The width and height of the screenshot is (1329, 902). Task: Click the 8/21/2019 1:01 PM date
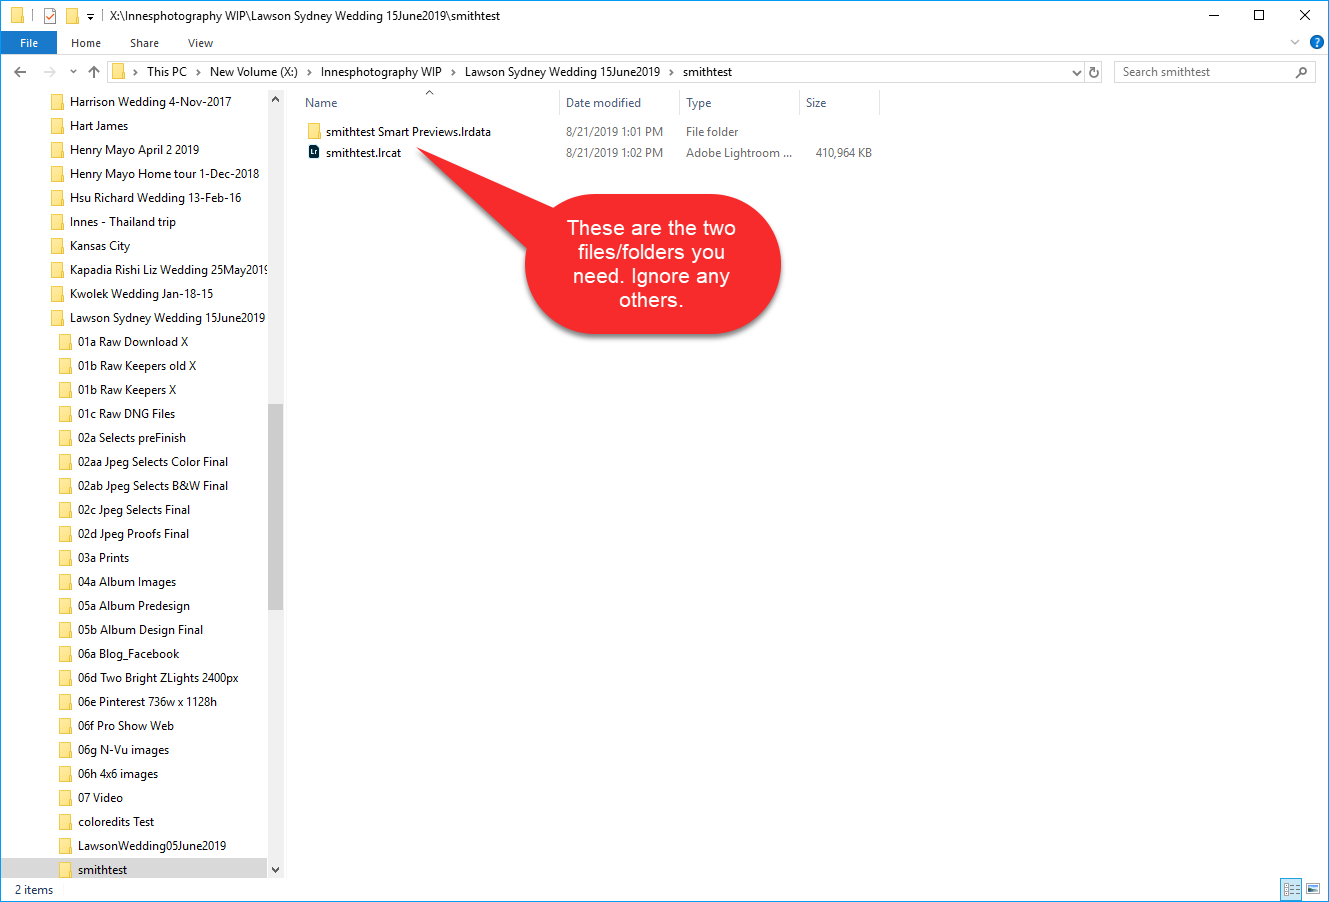[614, 132]
